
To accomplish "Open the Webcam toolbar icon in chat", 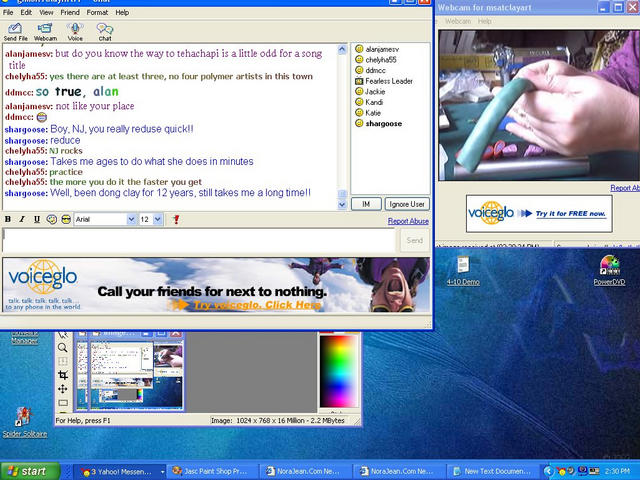I will point(45,32).
